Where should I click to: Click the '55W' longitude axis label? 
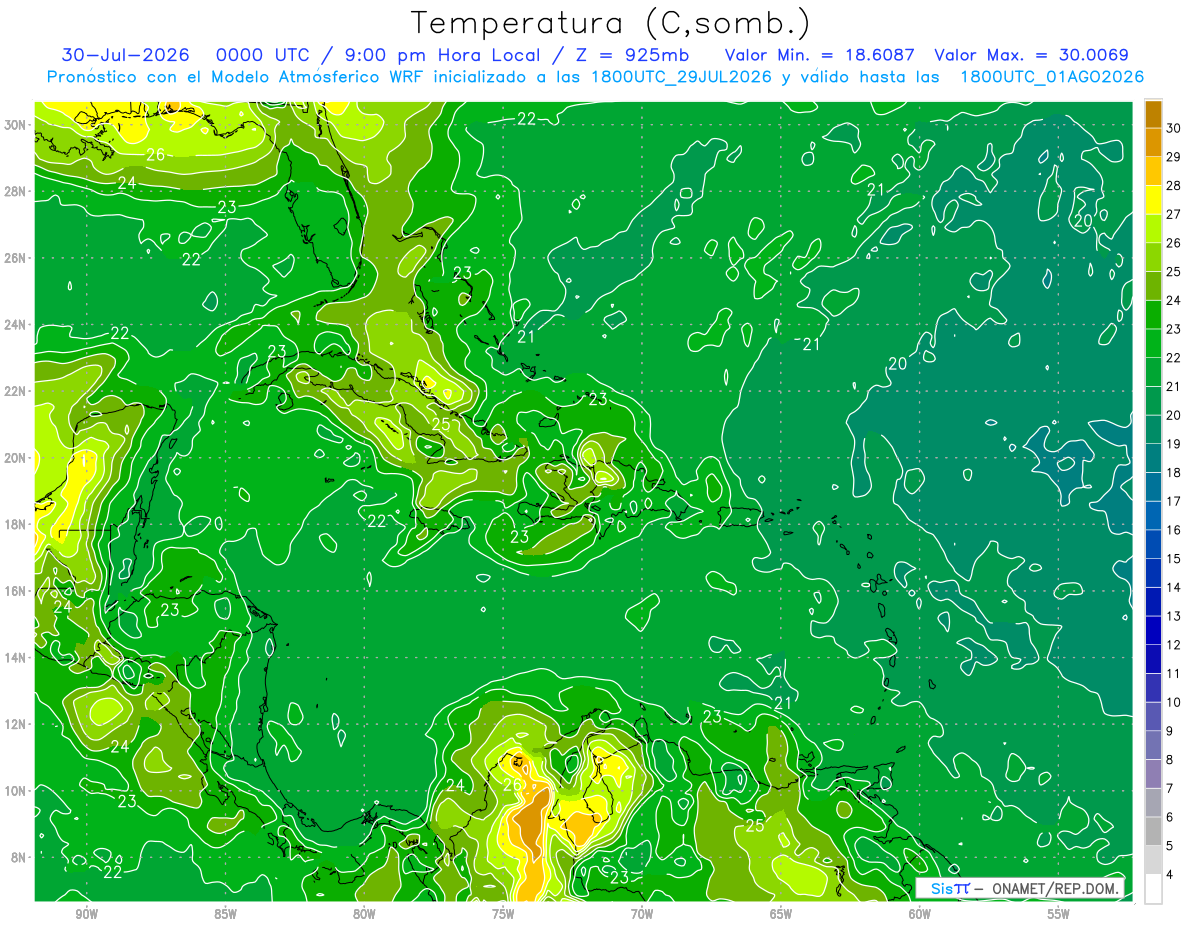tap(1058, 914)
